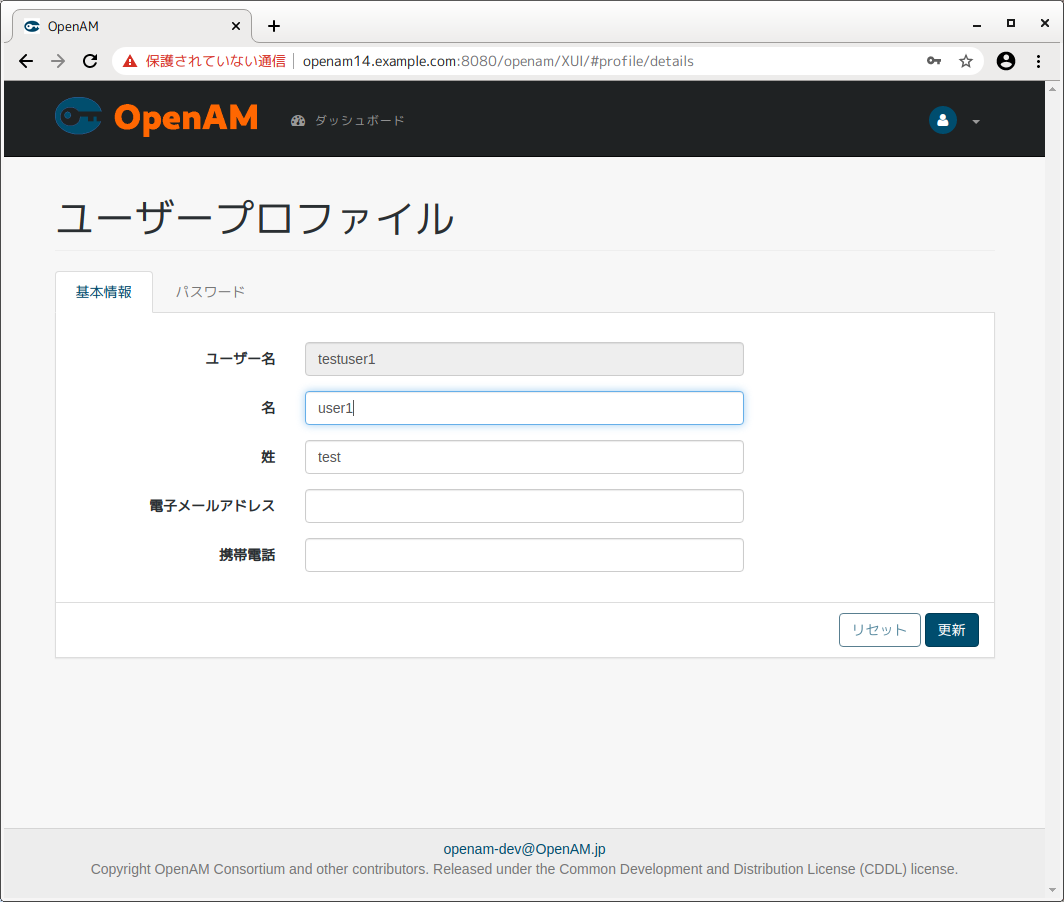Click the 電子メールアドレス input field

524,506
